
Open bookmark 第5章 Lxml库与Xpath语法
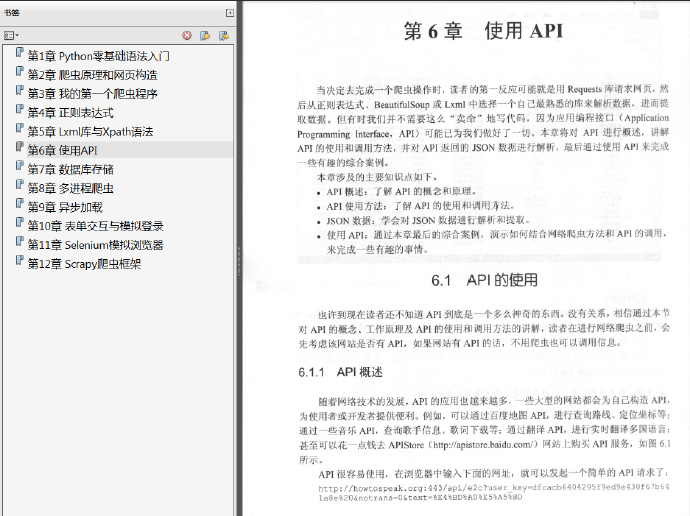click(90, 132)
